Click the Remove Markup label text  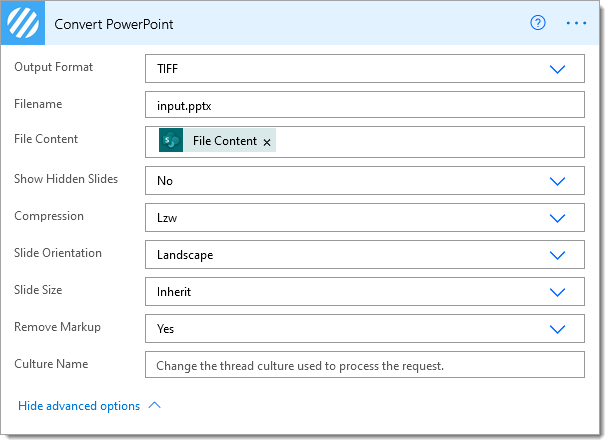[x=58, y=327]
